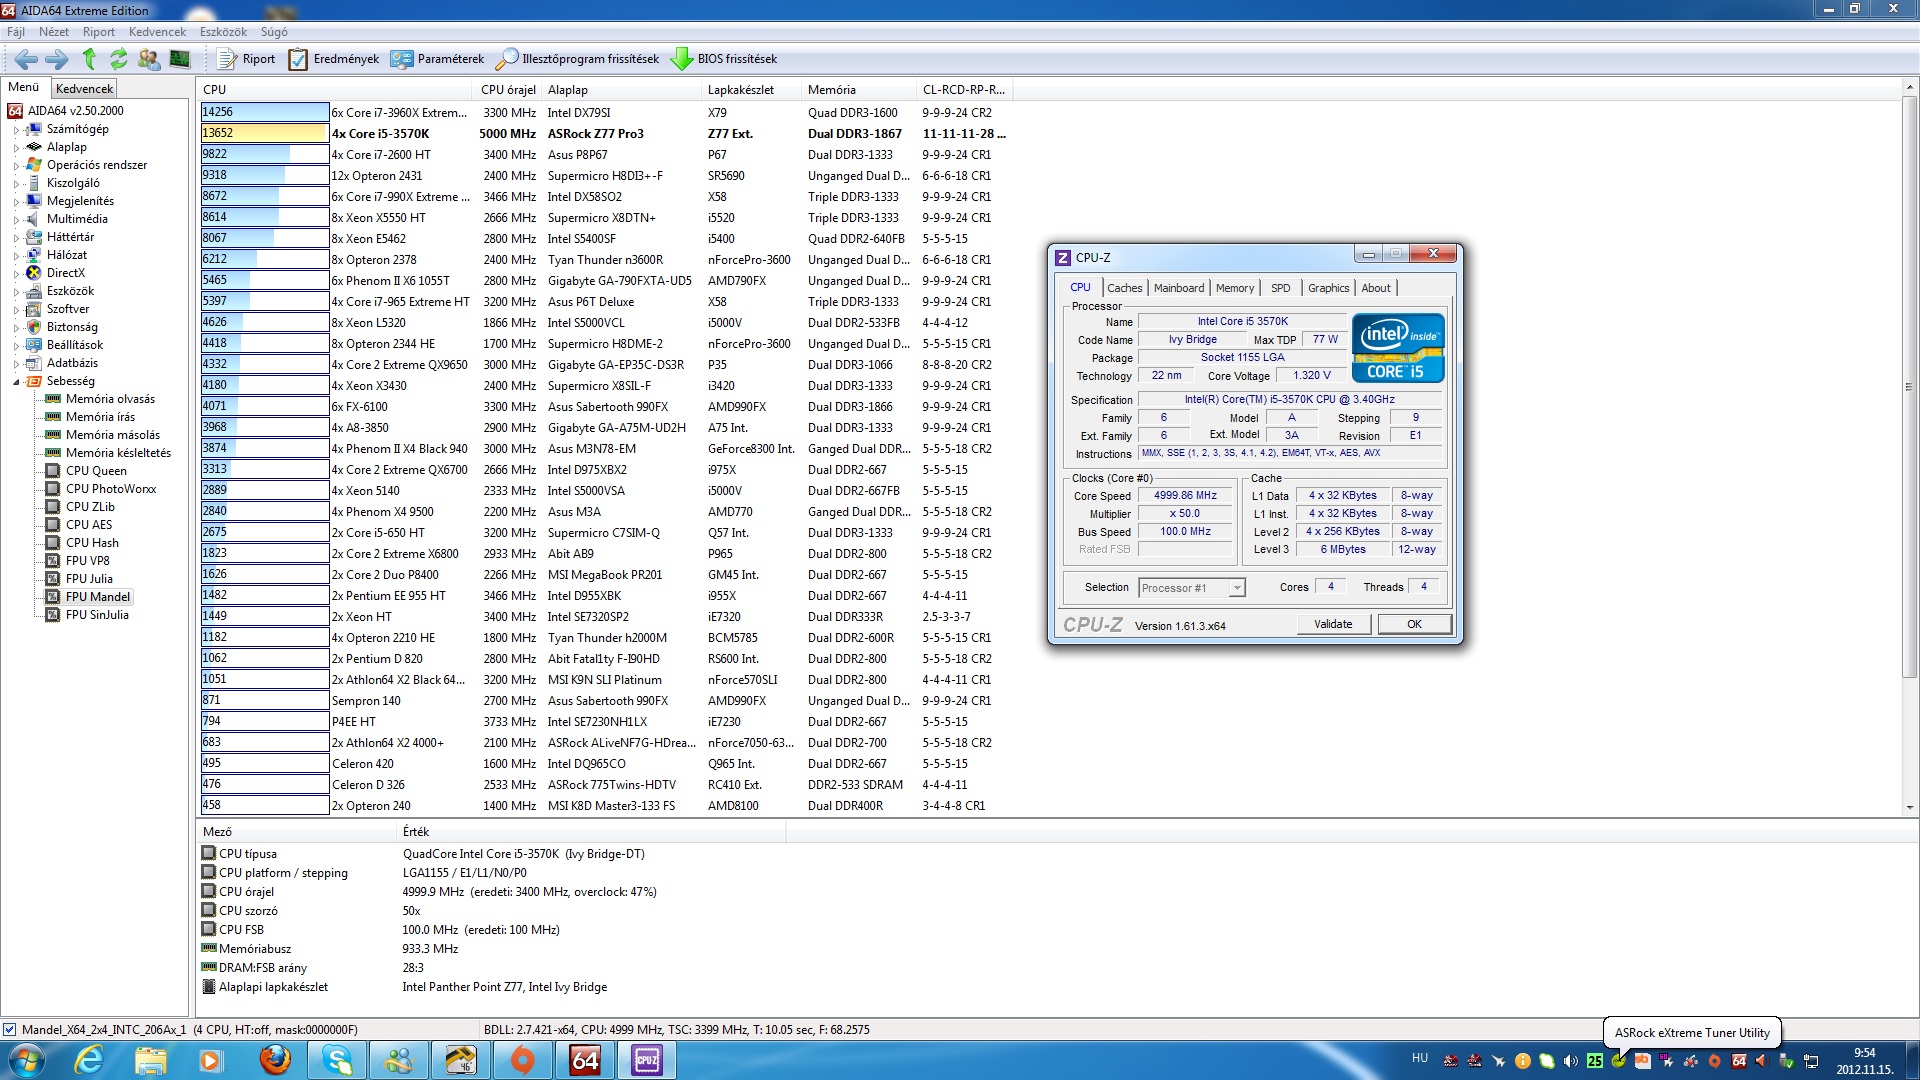Click Validate button in CPU-Z

[x=1333, y=624]
